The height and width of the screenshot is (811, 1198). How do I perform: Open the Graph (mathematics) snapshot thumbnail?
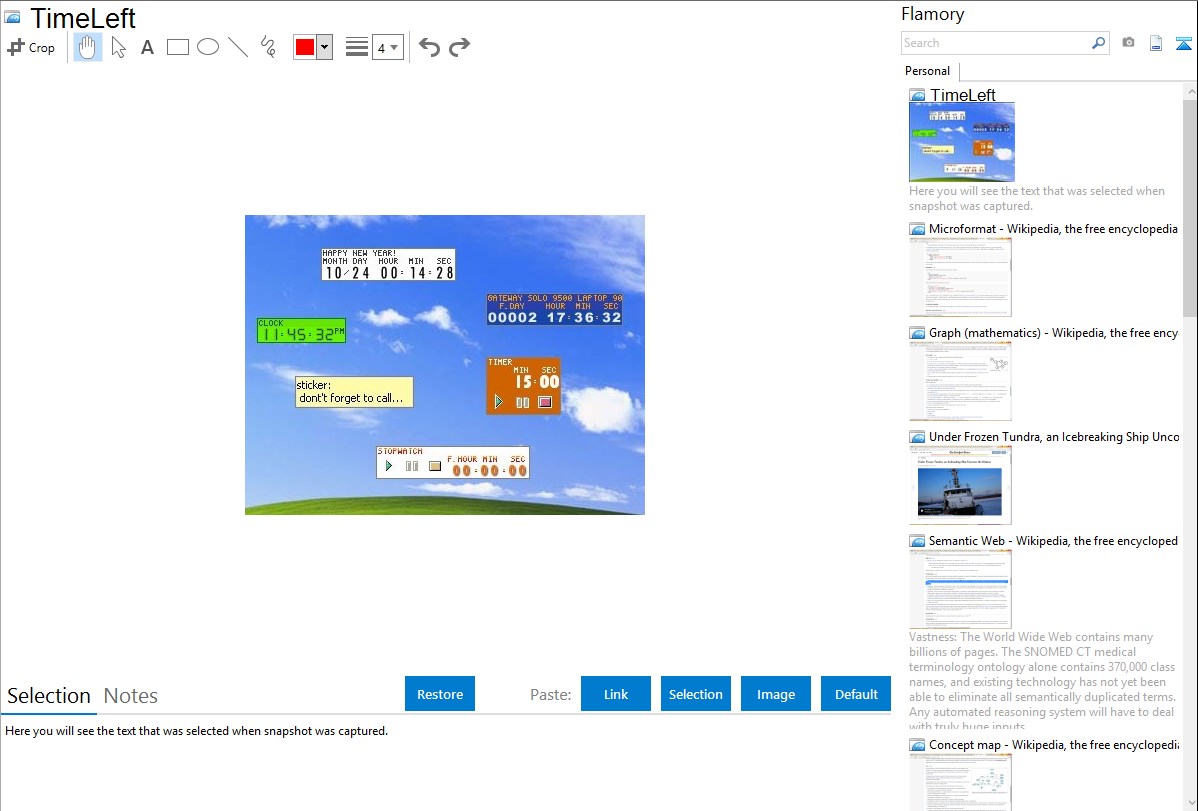960,381
